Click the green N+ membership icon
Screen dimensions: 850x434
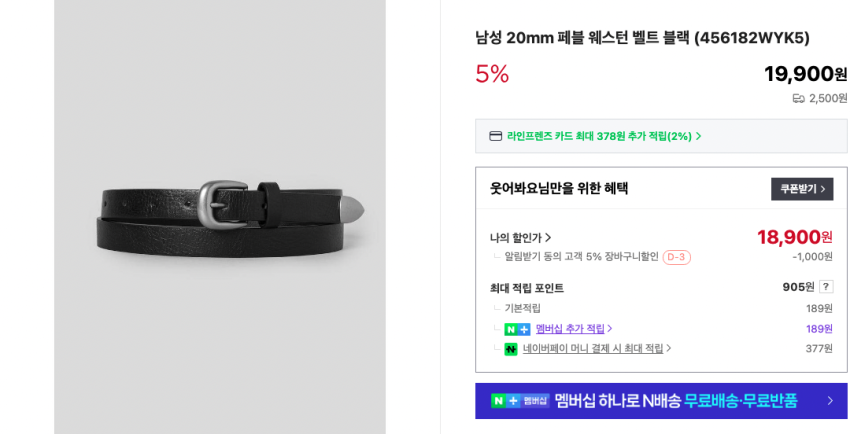(517, 329)
